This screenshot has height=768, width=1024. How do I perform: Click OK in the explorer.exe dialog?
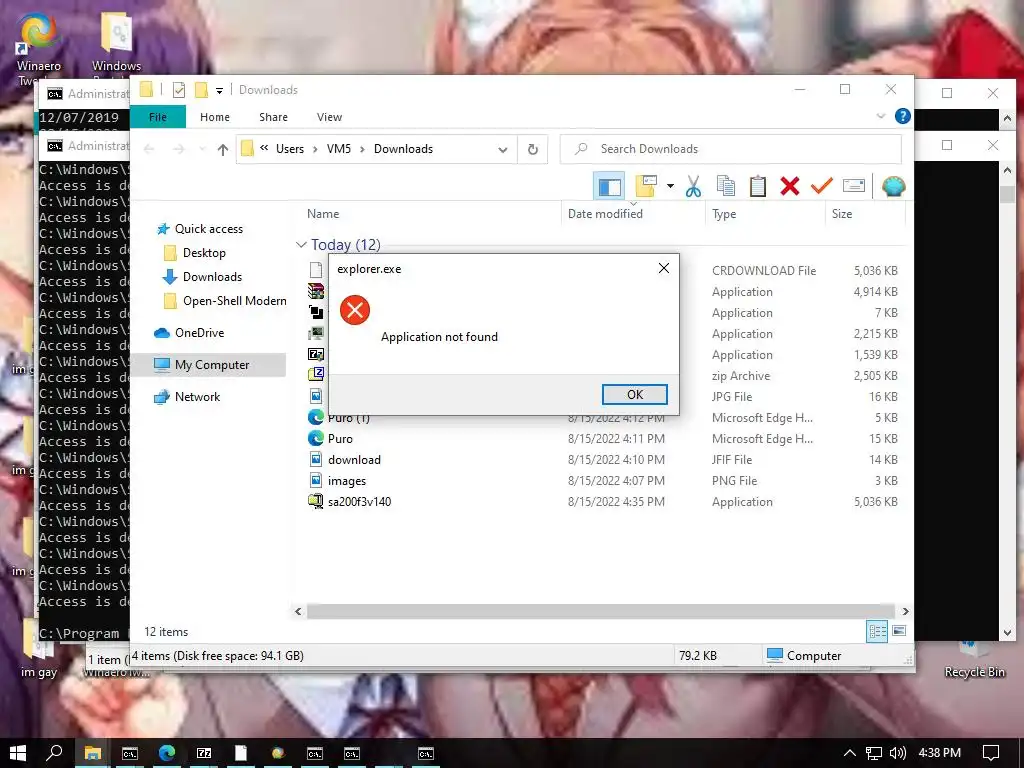coord(634,394)
